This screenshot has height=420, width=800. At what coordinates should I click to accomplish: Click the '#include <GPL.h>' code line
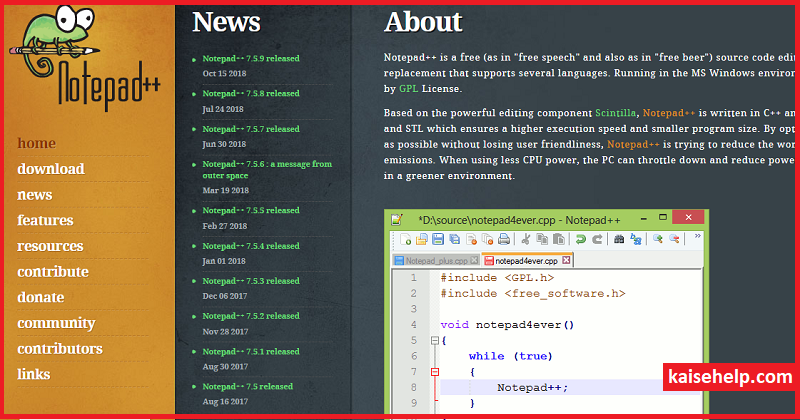[497, 278]
